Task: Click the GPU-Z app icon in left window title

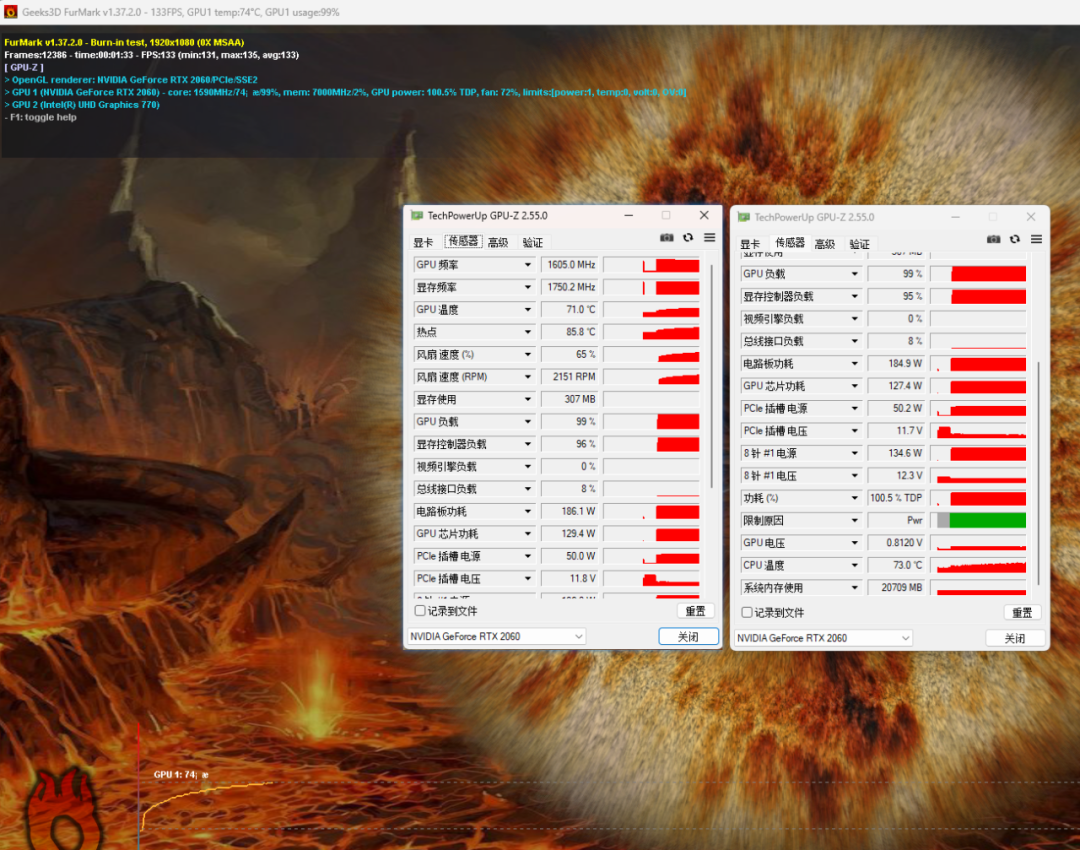Action: click(416, 216)
